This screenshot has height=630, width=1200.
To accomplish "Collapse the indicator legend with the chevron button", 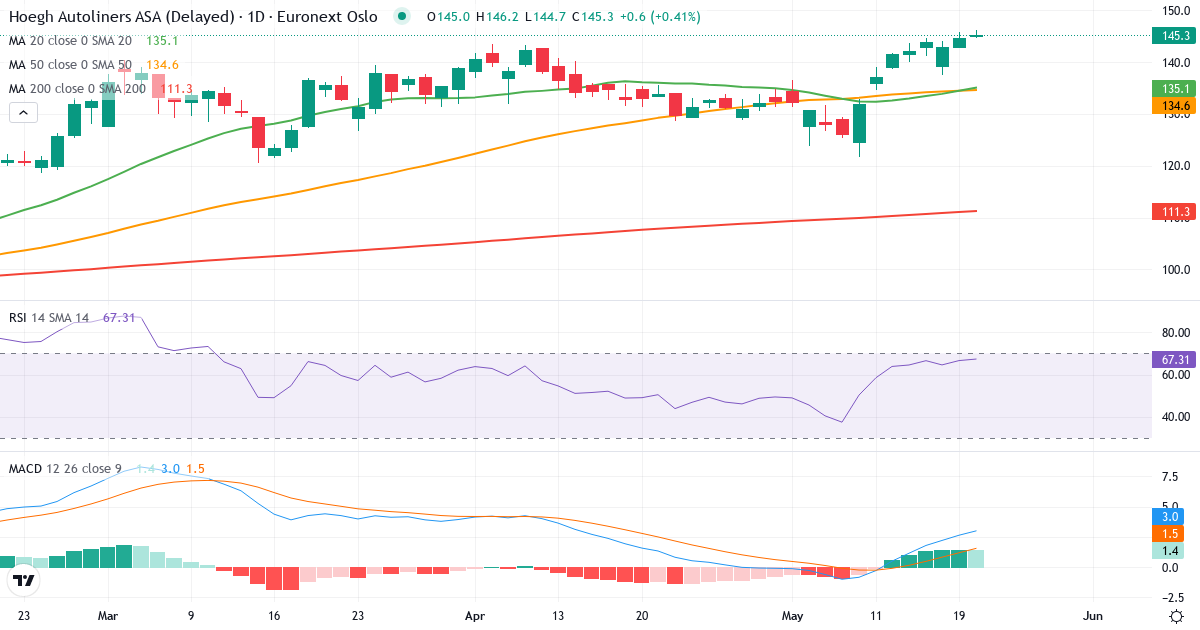I will pos(22,113).
